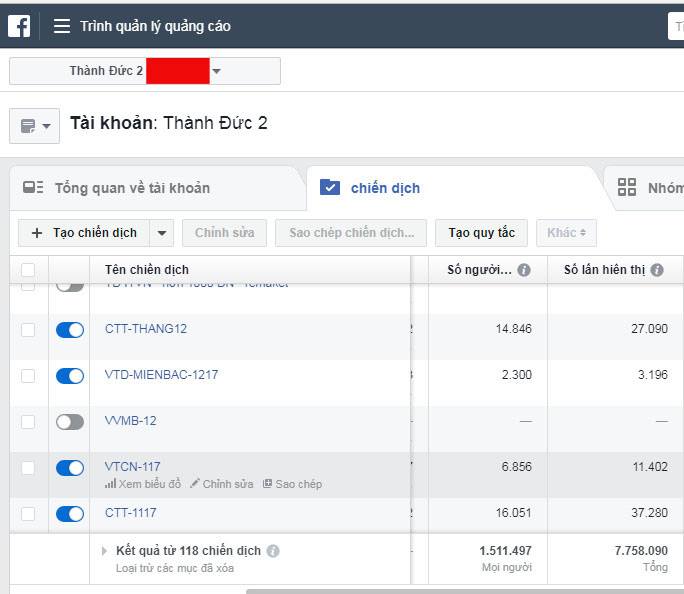The height and width of the screenshot is (594, 684).
Task: Open the Nhóm ad sets tab
Action: [x=646, y=188]
